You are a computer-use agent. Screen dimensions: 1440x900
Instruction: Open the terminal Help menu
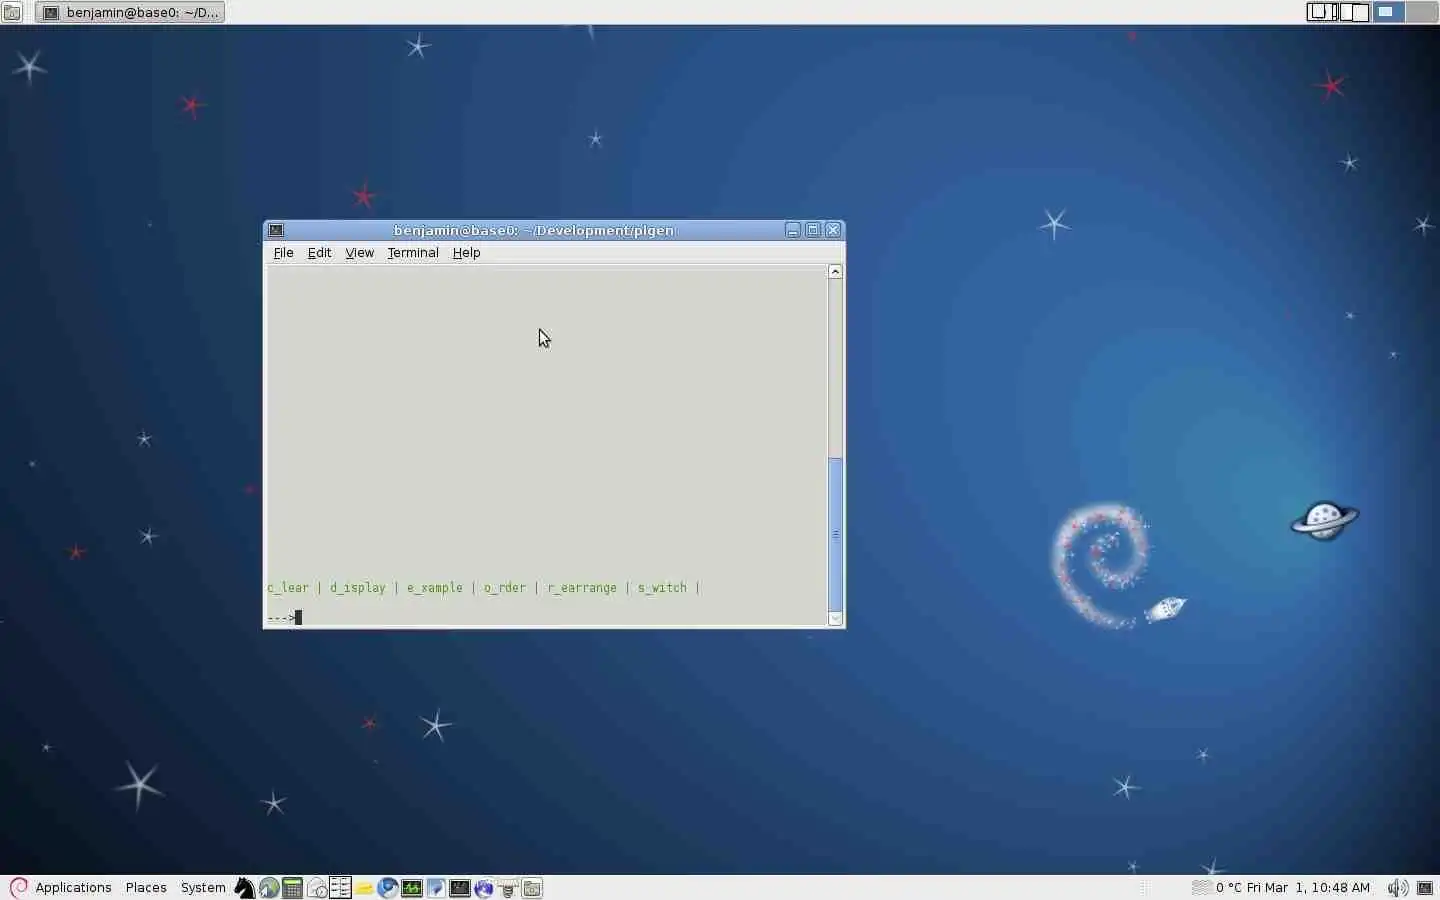coord(466,253)
